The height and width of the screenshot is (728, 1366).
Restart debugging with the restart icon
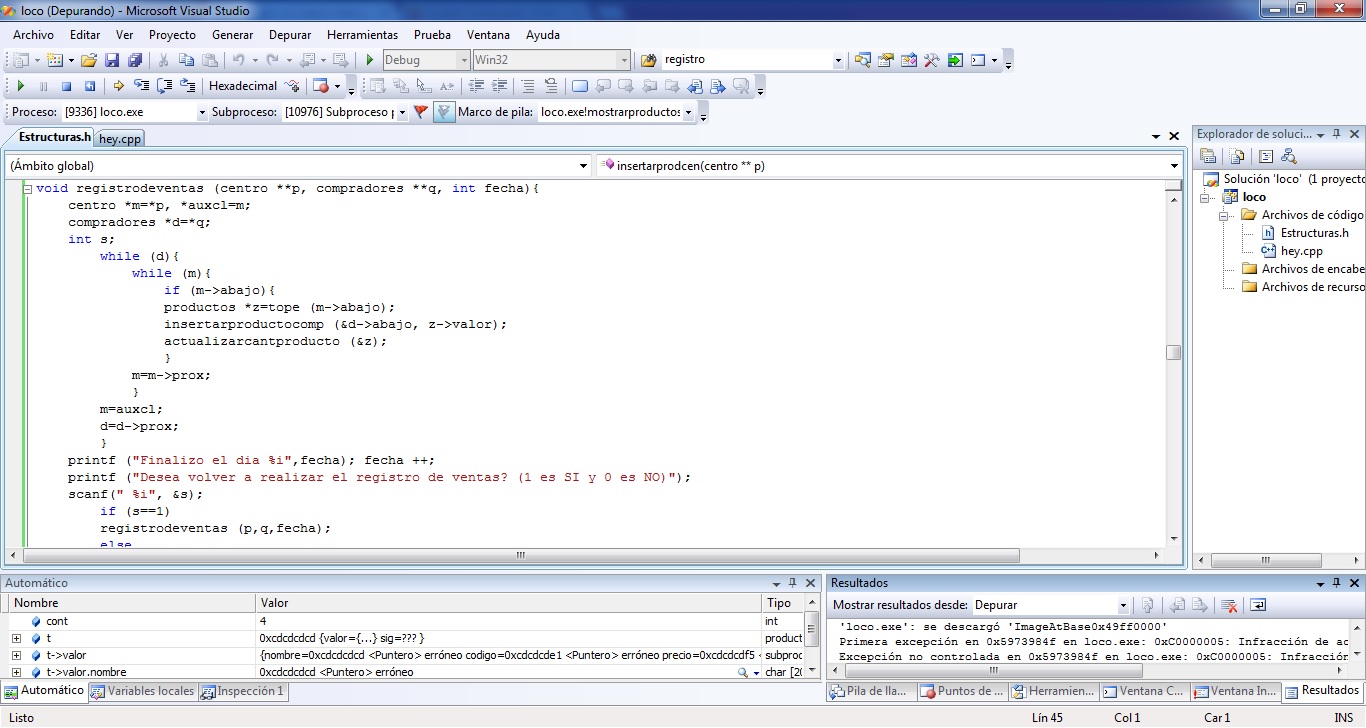(89, 86)
